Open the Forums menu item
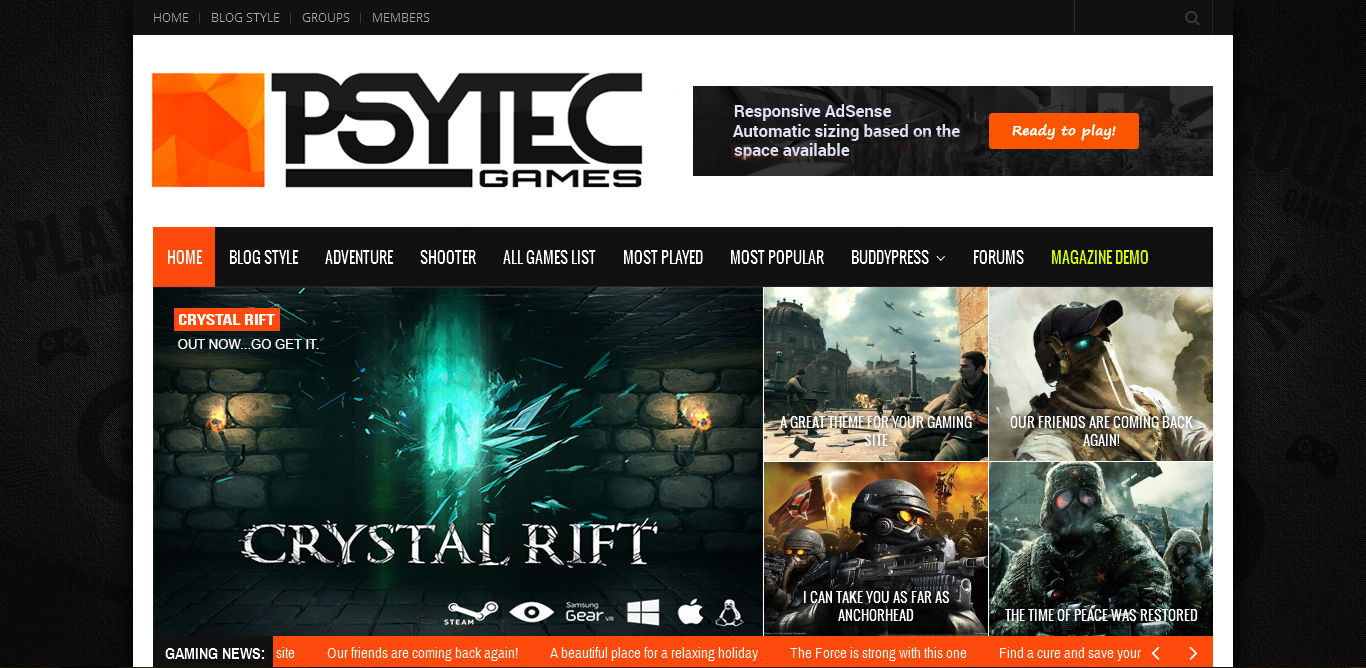The width and height of the screenshot is (1366, 668). pos(998,257)
